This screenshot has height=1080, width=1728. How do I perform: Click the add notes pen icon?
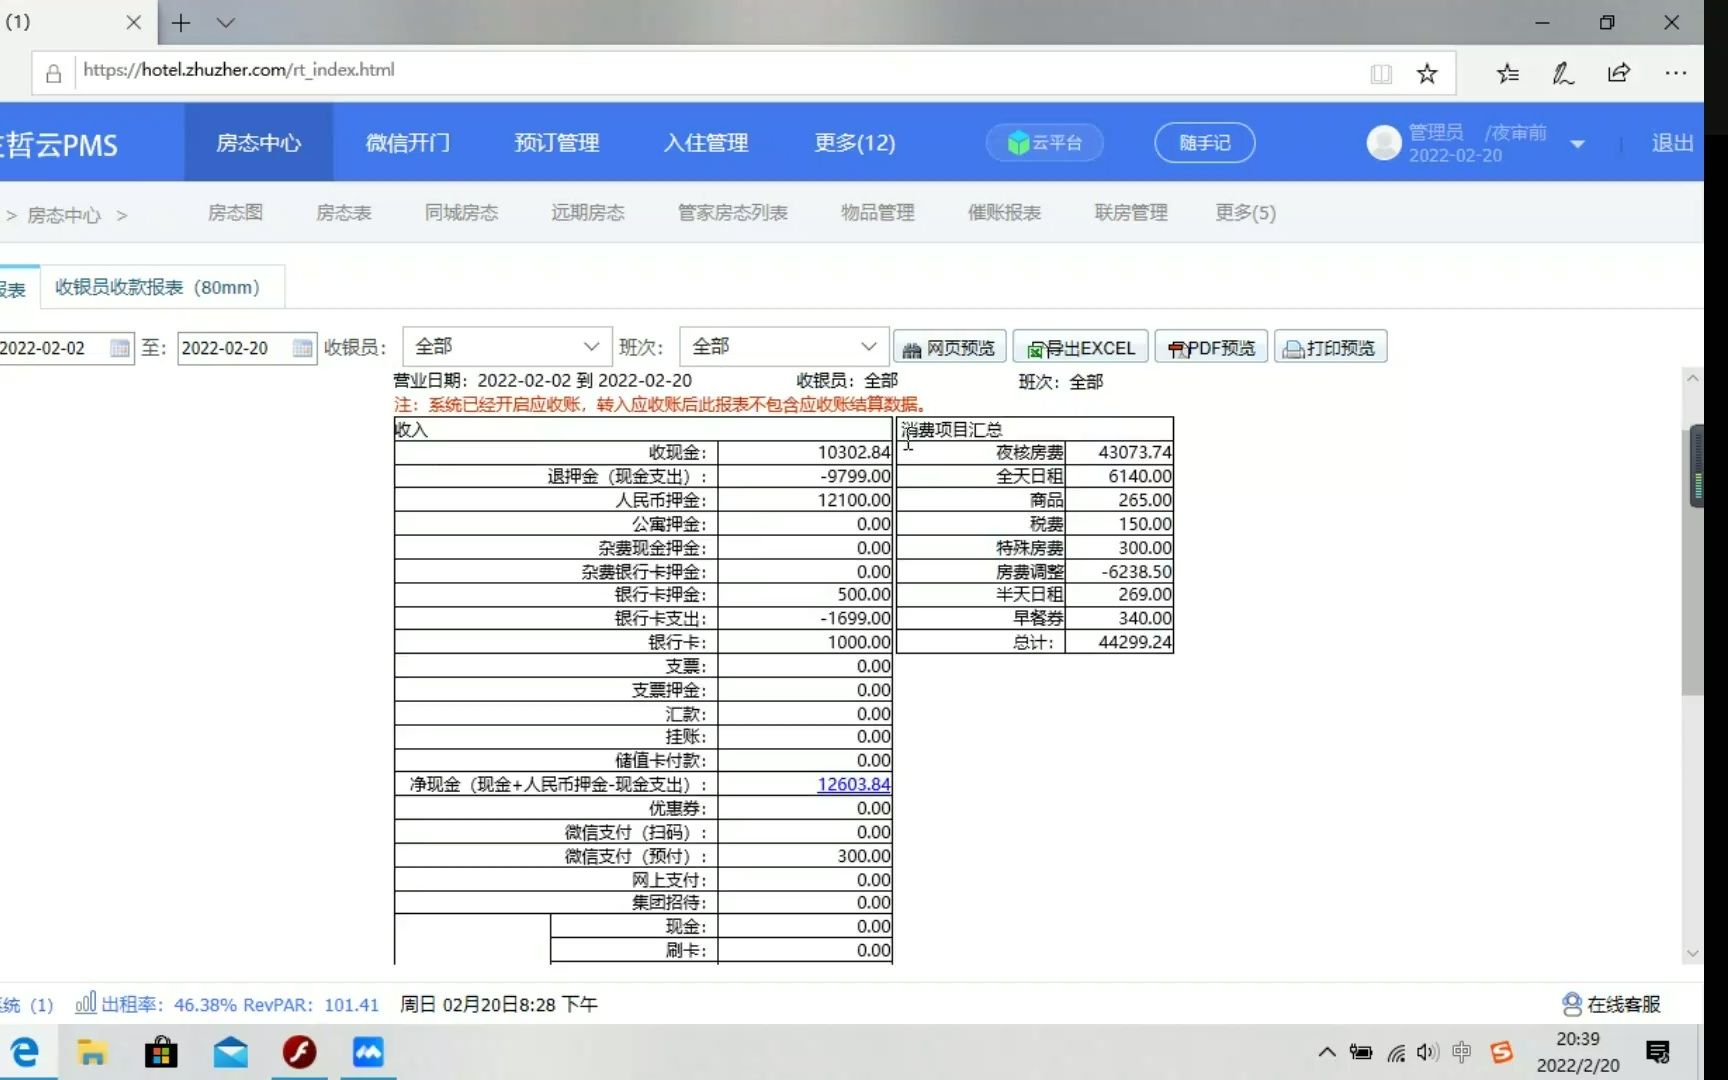point(1563,73)
